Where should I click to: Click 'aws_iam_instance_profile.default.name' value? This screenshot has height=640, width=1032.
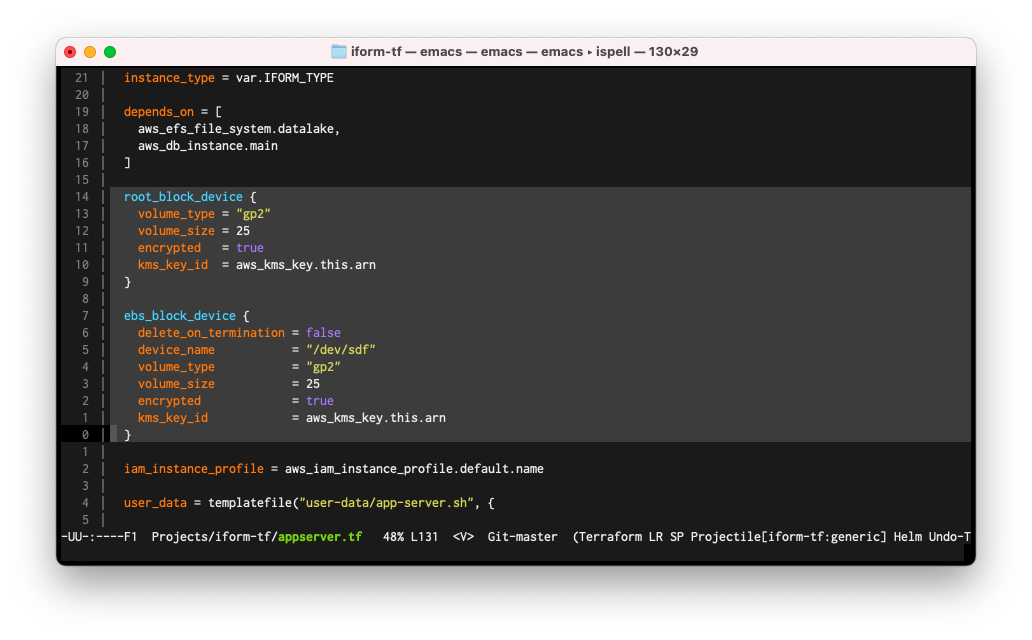click(414, 469)
